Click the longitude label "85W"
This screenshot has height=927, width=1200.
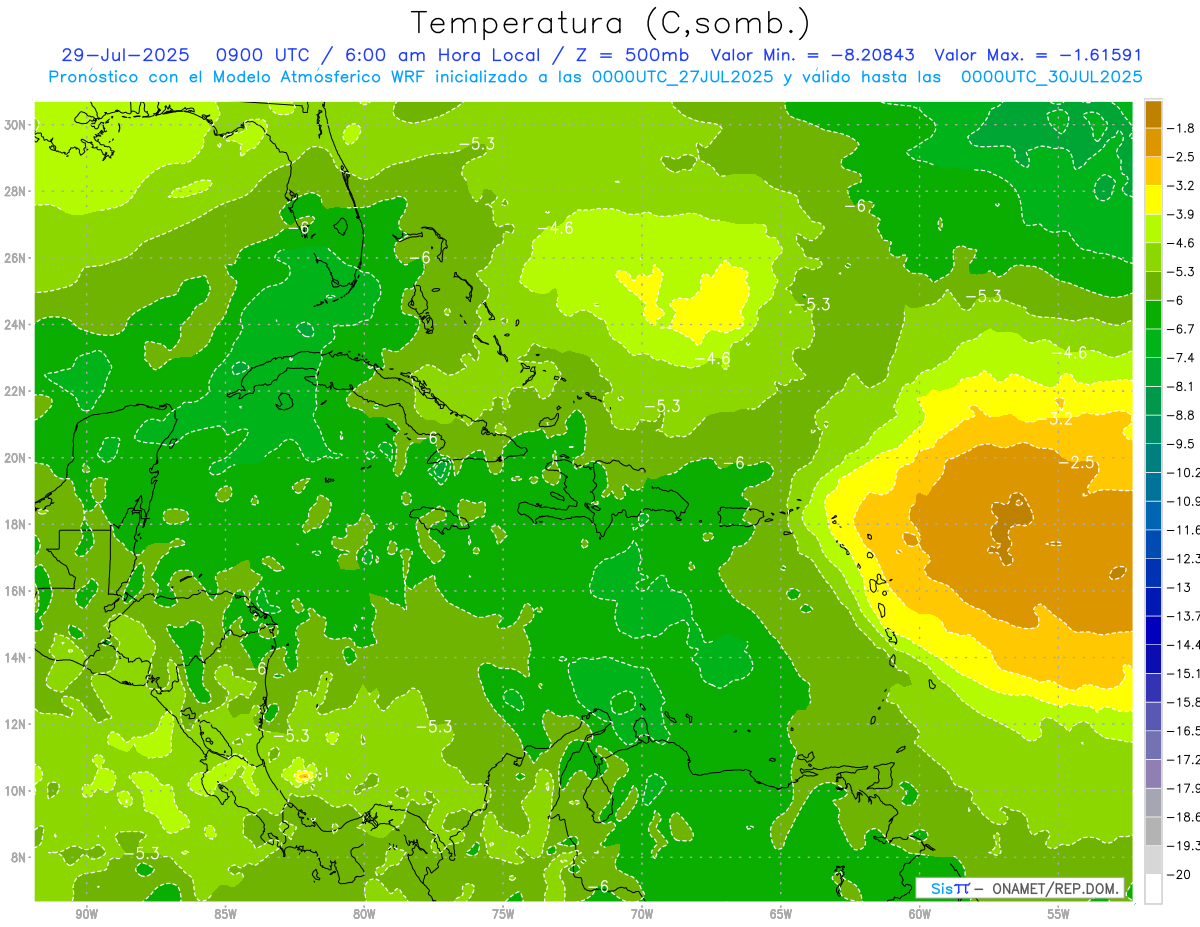[225, 914]
